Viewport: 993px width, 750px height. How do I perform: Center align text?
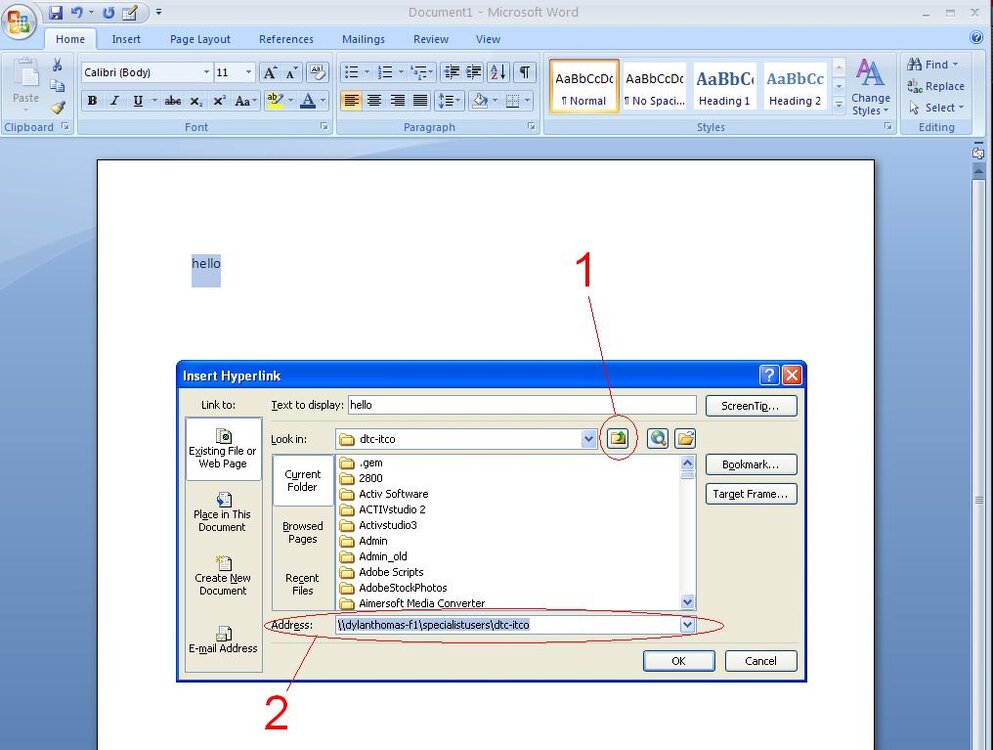tap(375, 101)
